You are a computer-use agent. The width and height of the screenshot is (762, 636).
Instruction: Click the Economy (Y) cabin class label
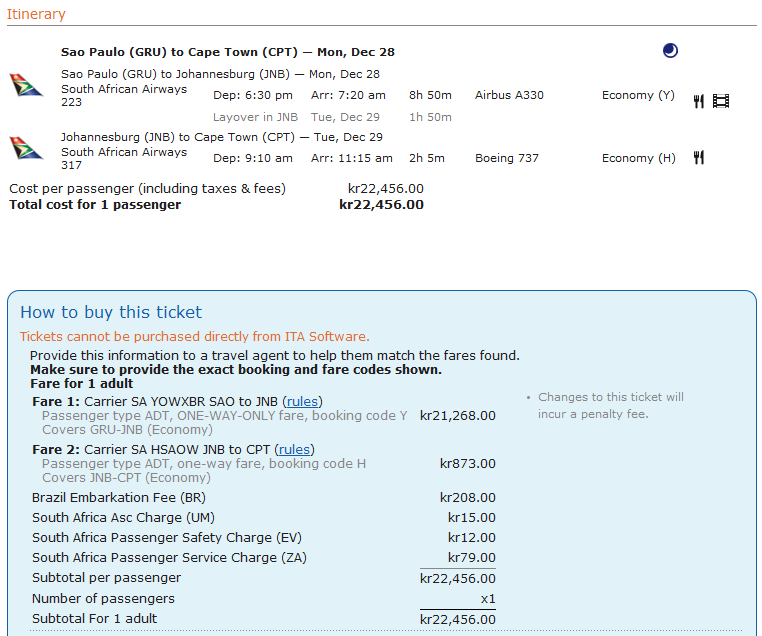[638, 95]
